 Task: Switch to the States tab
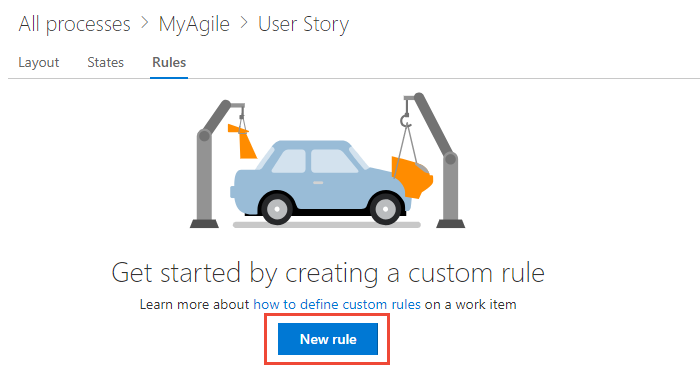pyautogui.click(x=105, y=63)
